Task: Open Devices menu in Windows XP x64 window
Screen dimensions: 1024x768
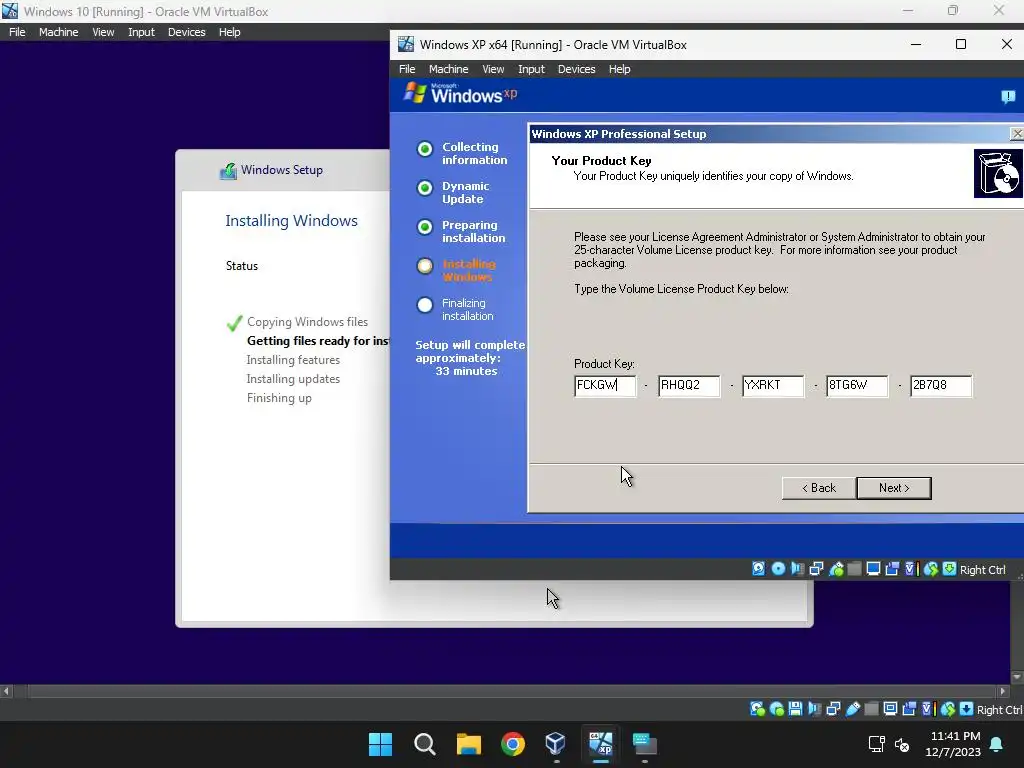Action: click(576, 69)
